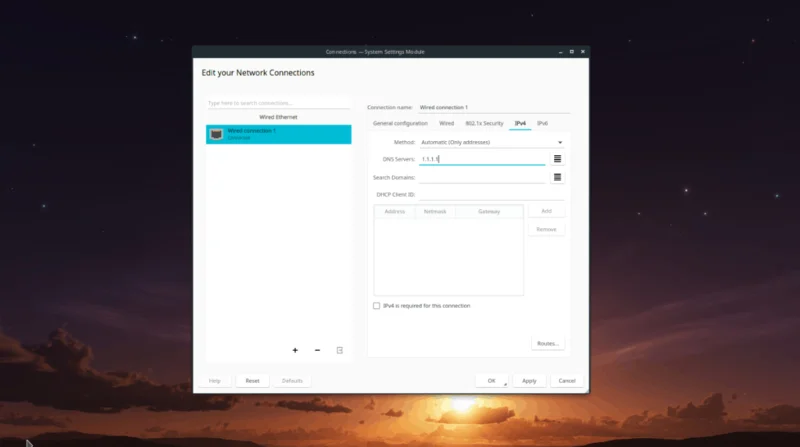Screen dimensions: 800x447
Task: Open Search Domains list editor icon
Action: coord(557,177)
